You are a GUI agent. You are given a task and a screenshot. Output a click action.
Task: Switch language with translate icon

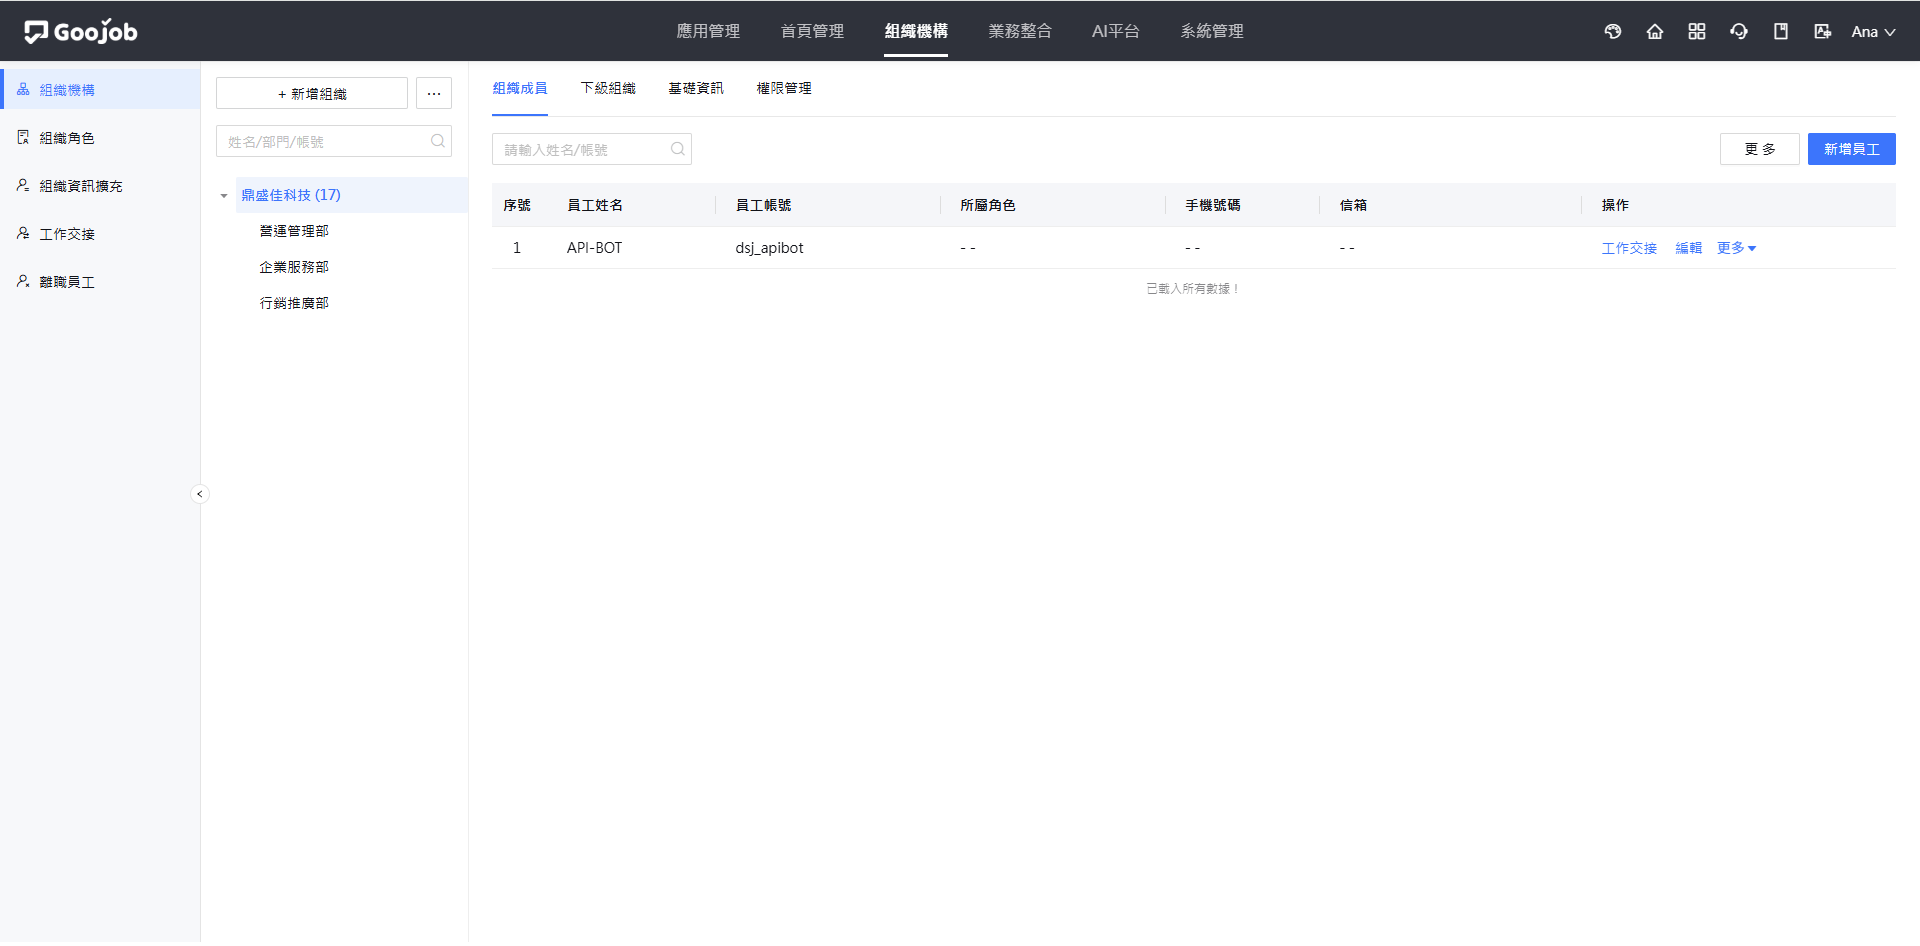point(1823,31)
